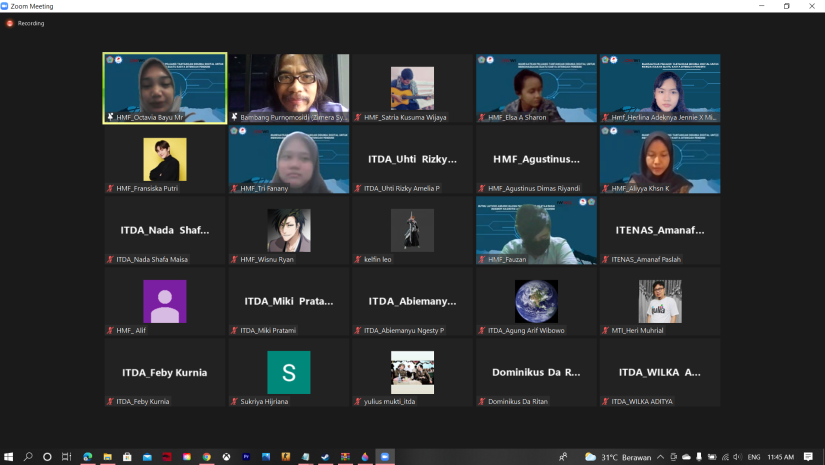Viewport: 825px width, 465px height.
Task: Click the red Recording indicator icon
Action: (10, 23)
